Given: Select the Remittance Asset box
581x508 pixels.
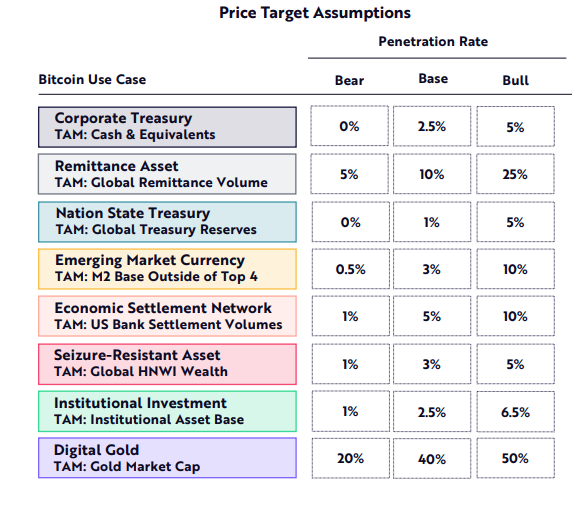Looking at the screenshot, I should (x=167, y=174).
